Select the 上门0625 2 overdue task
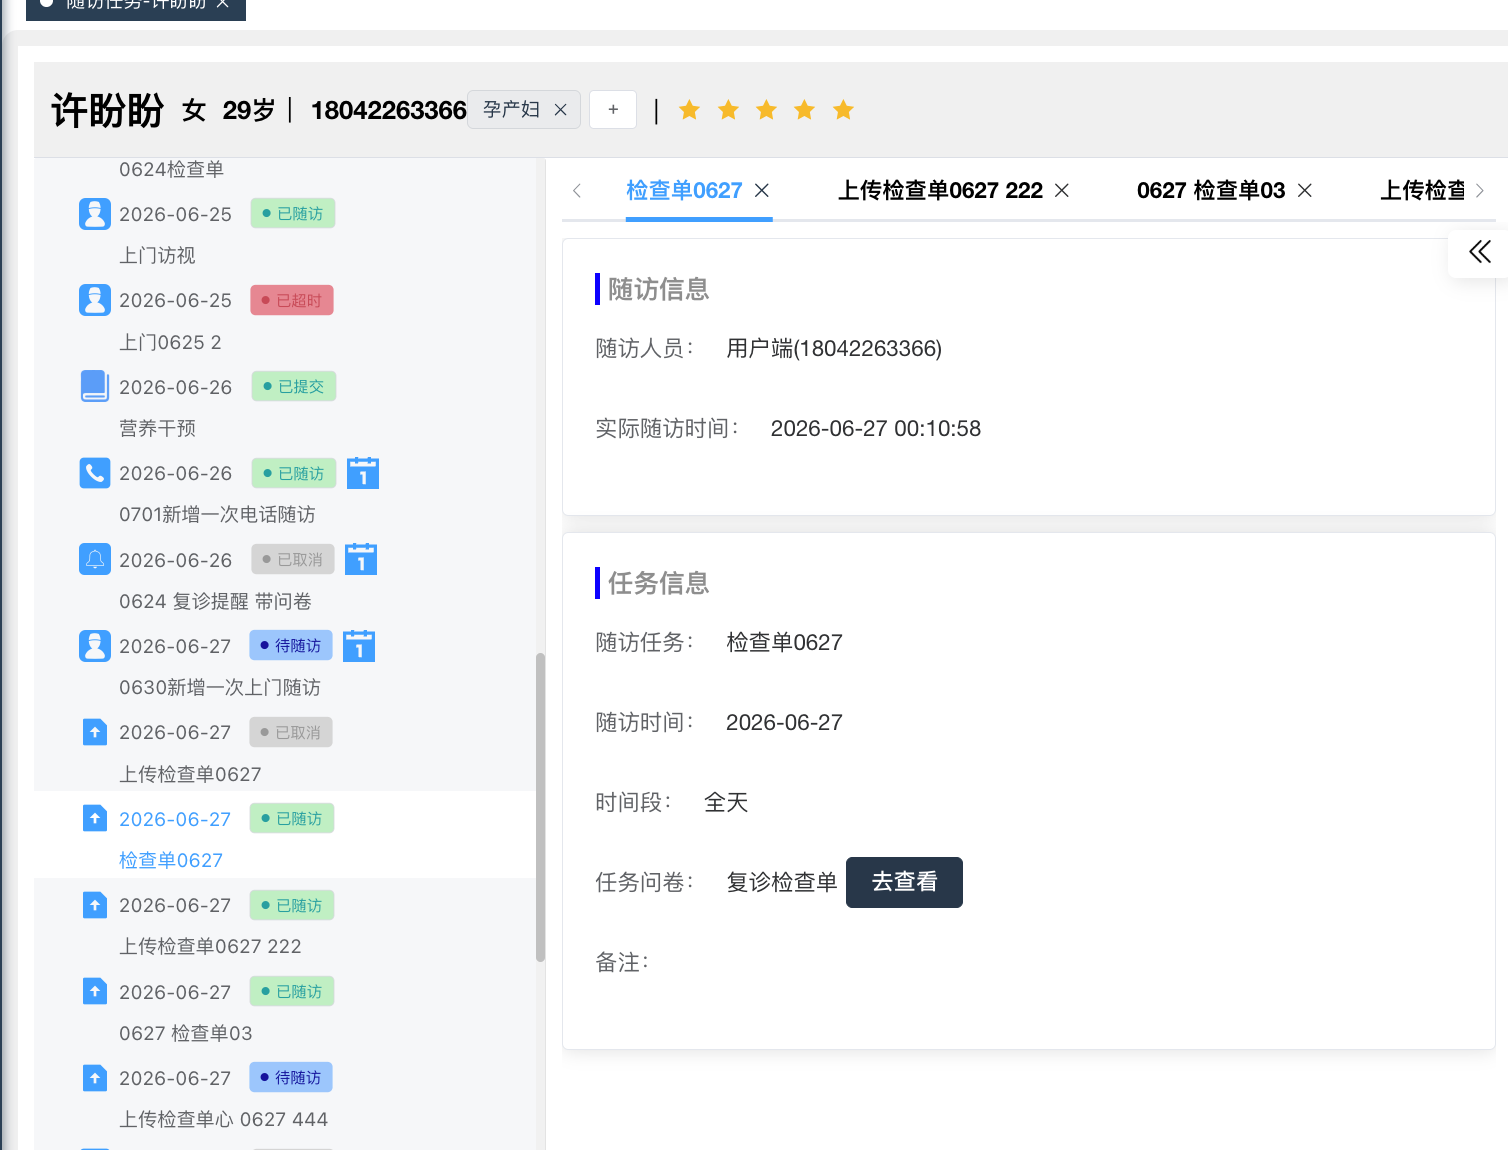 [170, 342]
